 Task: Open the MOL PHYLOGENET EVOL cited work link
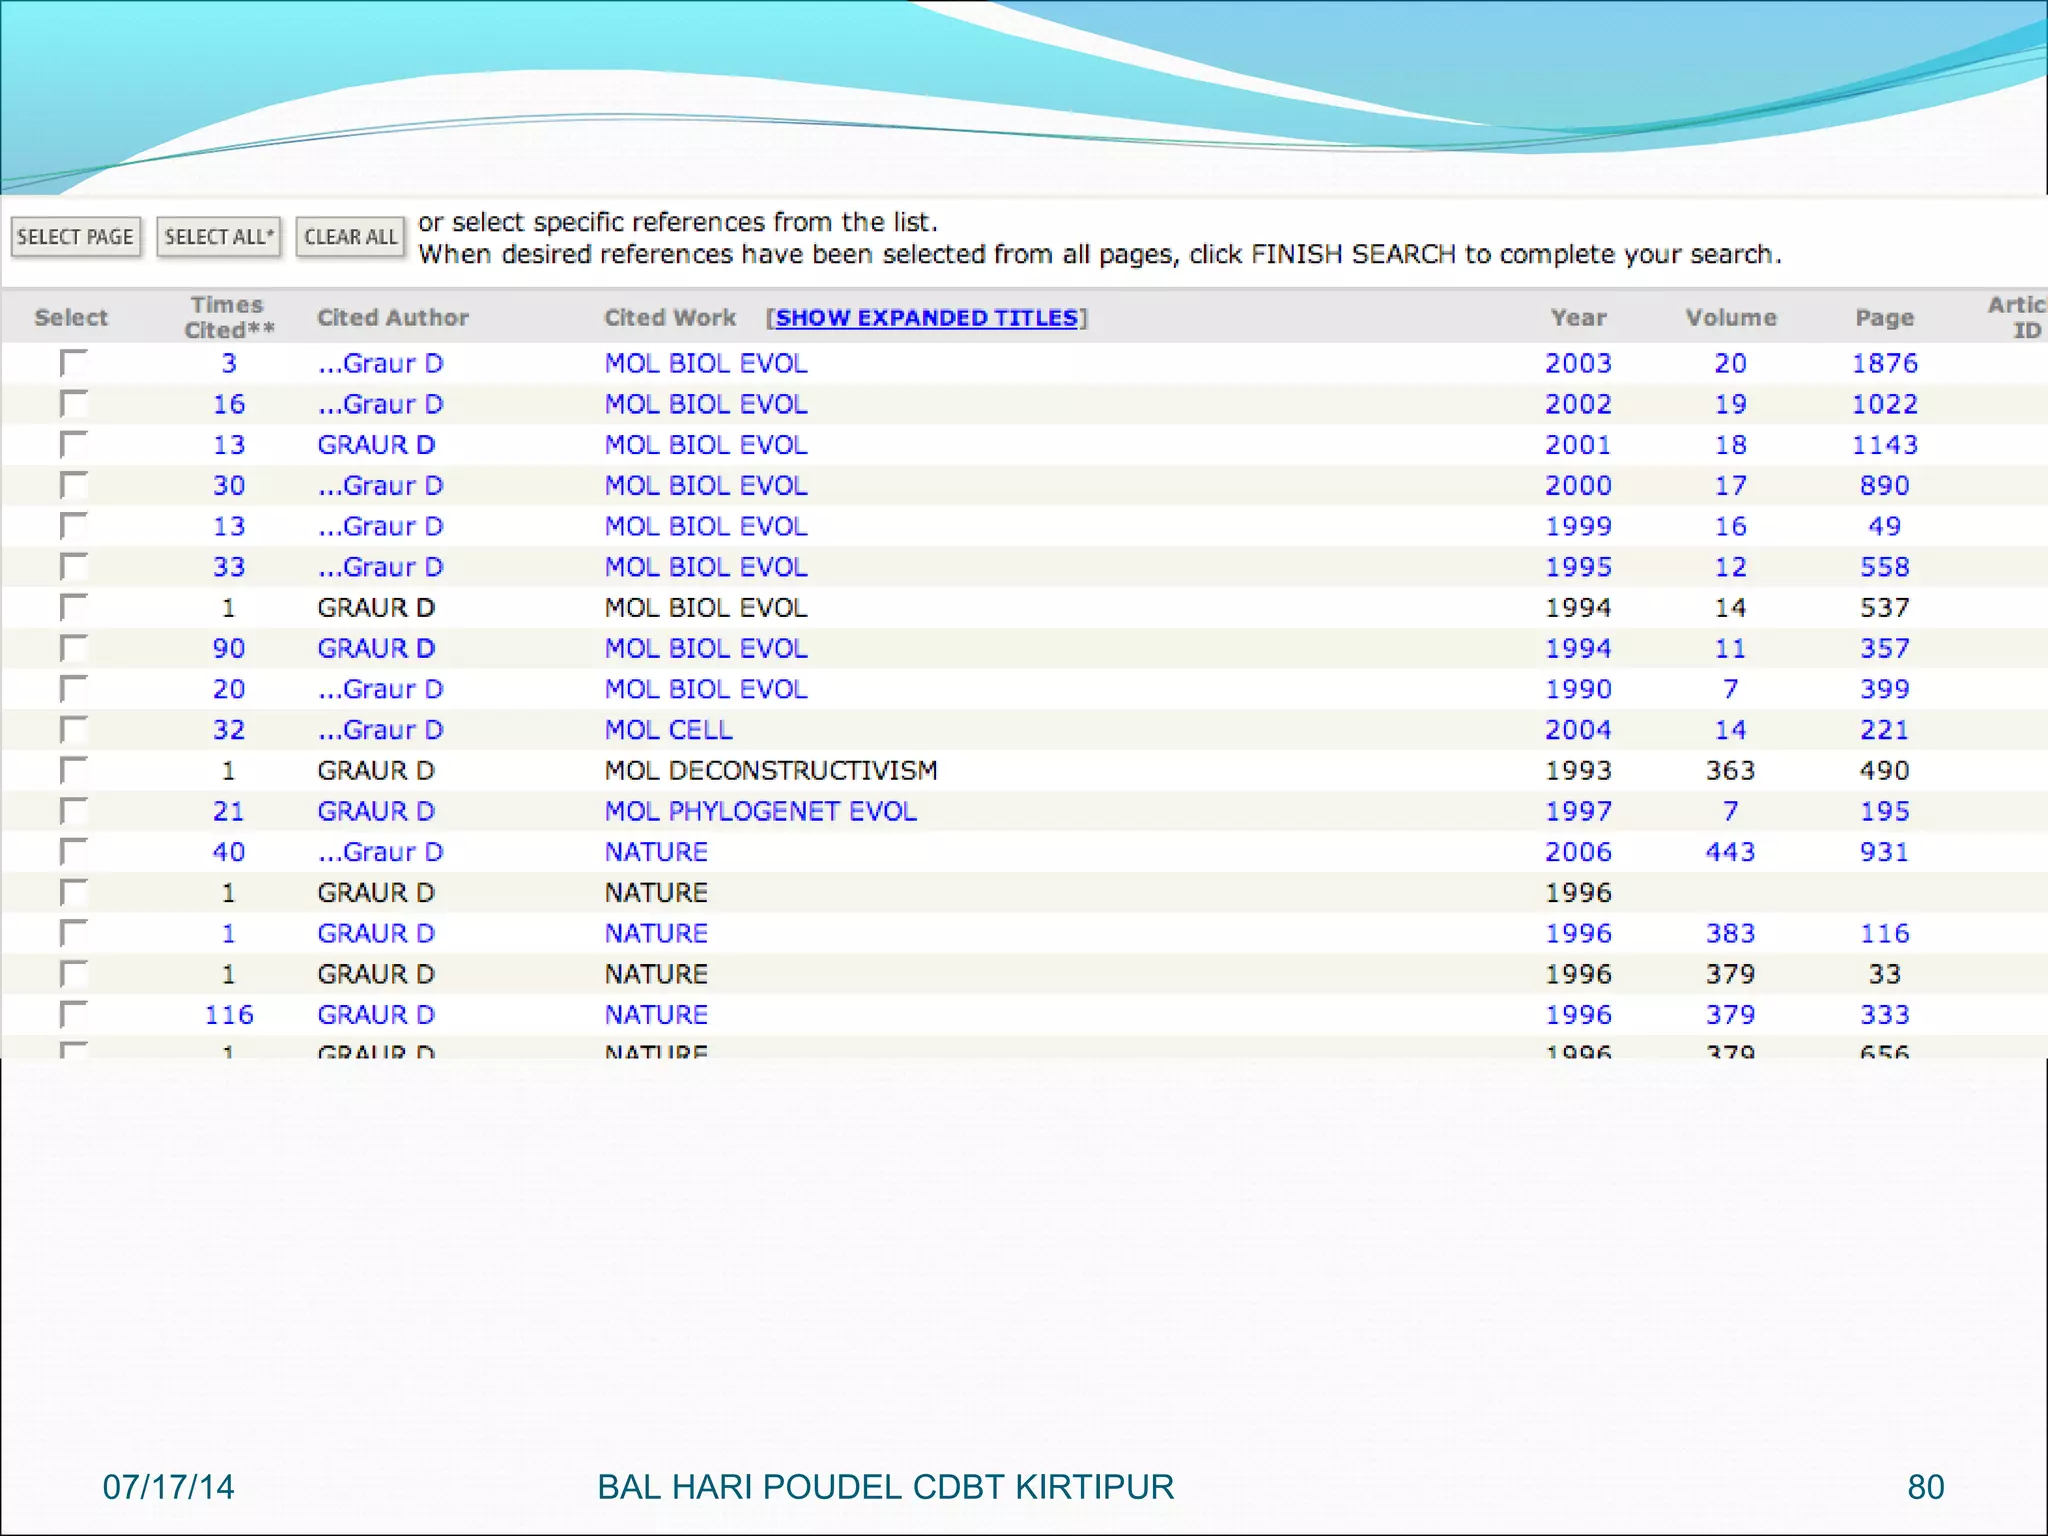pos(760,811)
